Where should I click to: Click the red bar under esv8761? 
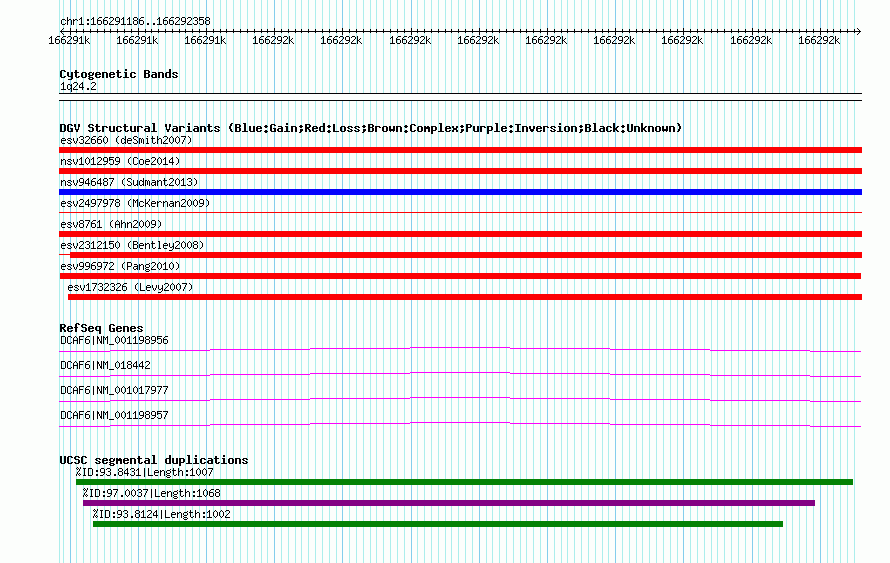click(460, 234)
